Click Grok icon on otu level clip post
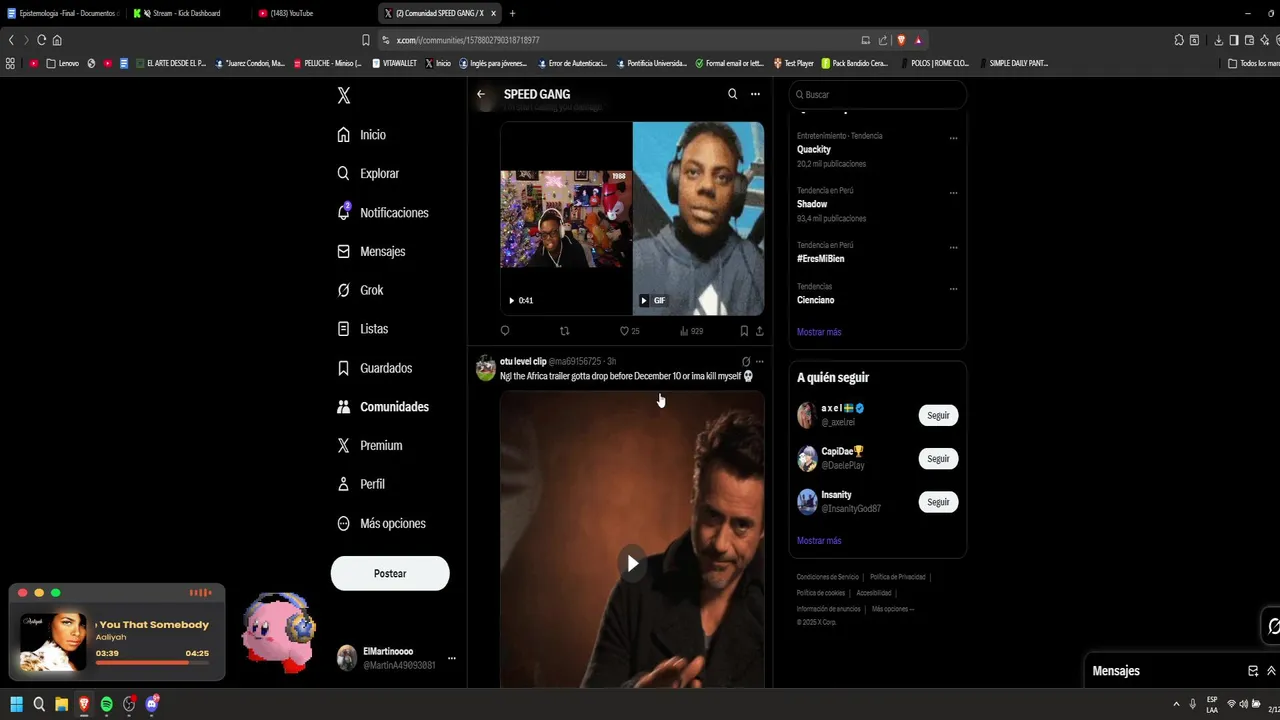 tap(745, 362)
